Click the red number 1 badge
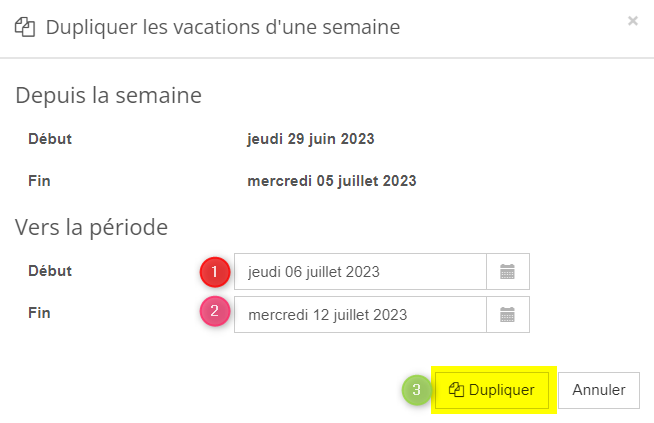 pos(214,271)
